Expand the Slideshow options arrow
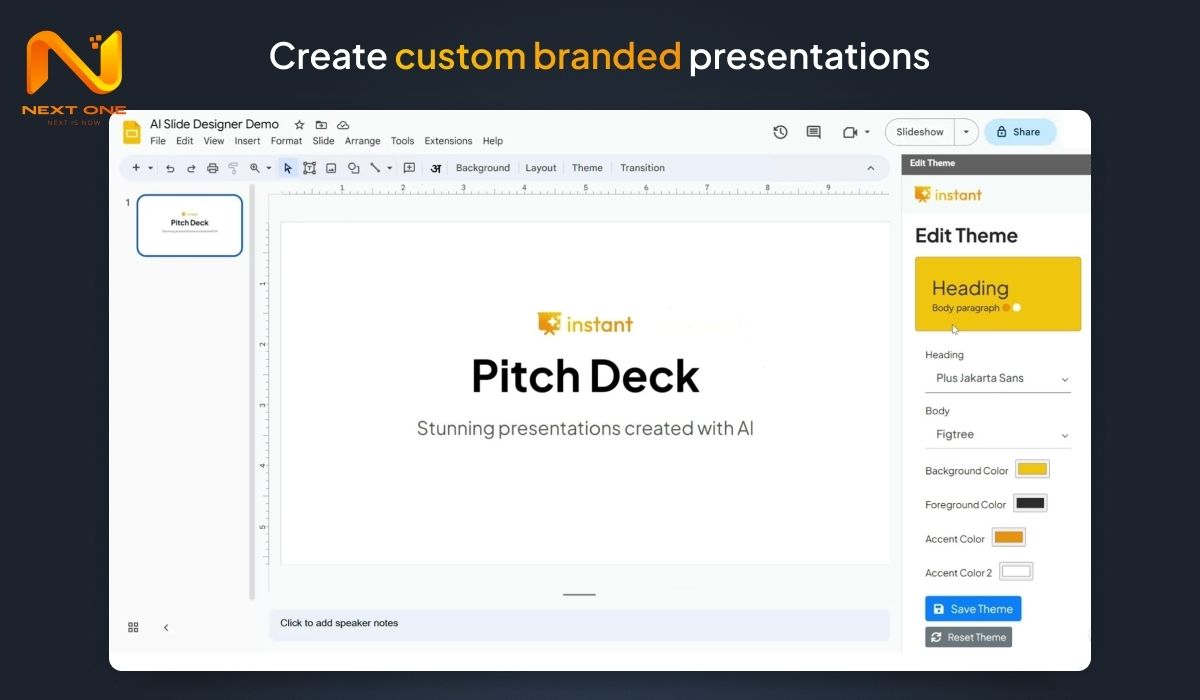Viewport: 1200px width, 700px height. coord(965,132)
